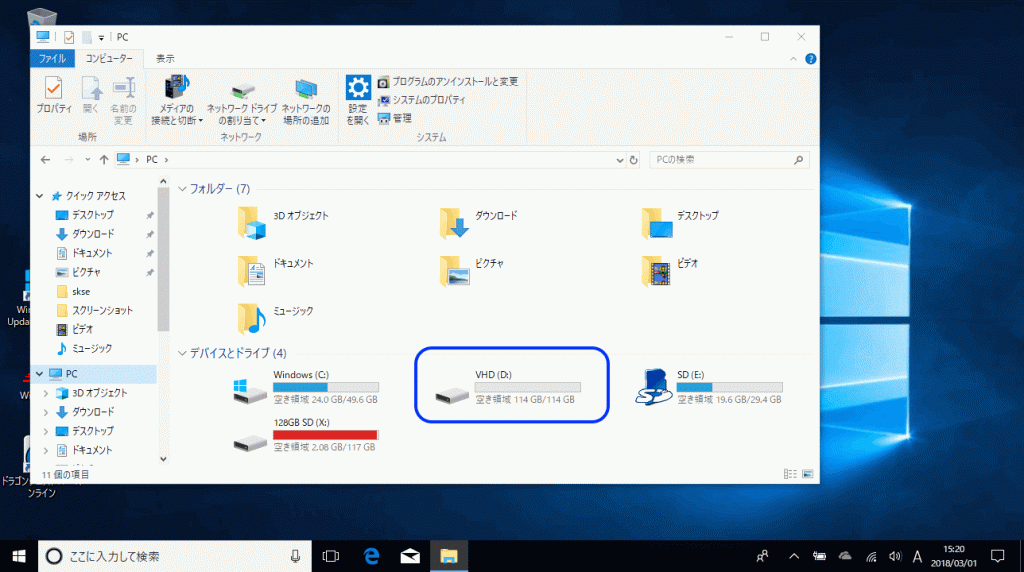Go back with the back arrow

(x=45, y=159)
